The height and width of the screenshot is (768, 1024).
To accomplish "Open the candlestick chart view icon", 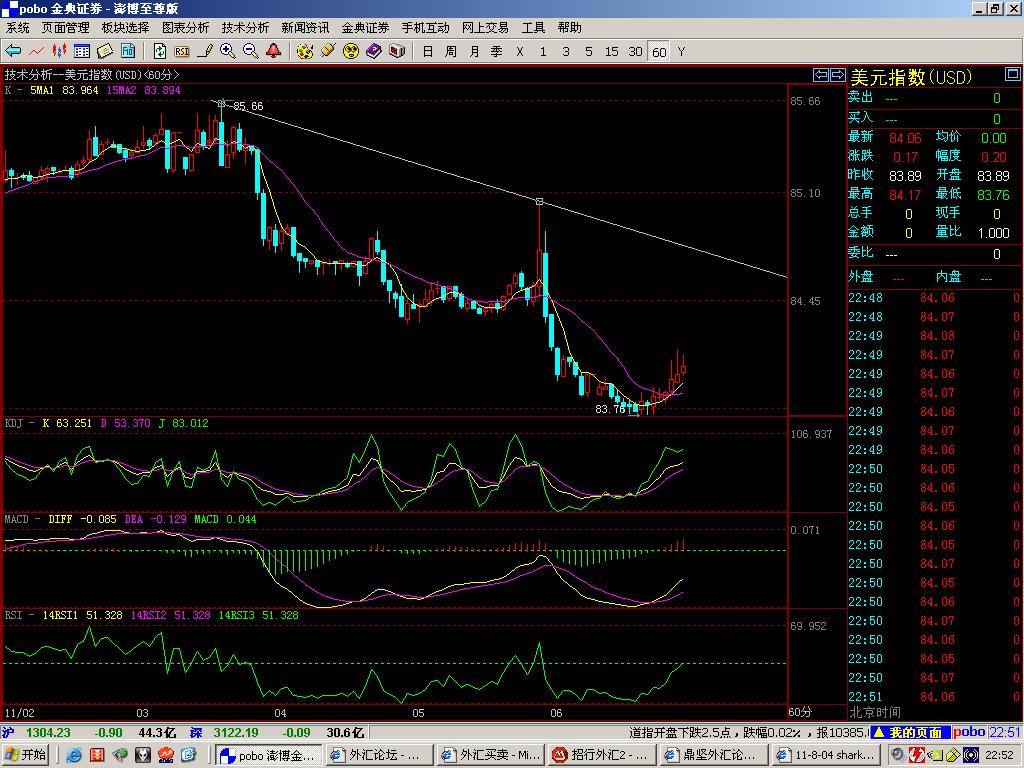I will (59, 51).
